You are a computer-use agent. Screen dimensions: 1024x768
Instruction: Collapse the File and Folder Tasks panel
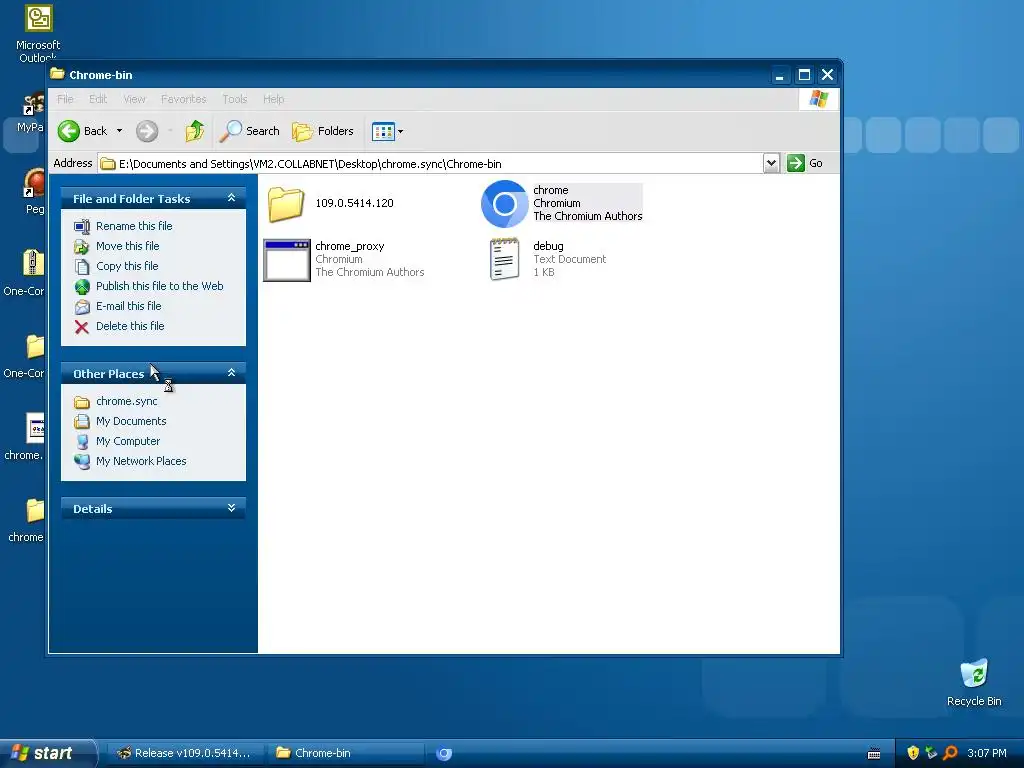pos(231,198)
